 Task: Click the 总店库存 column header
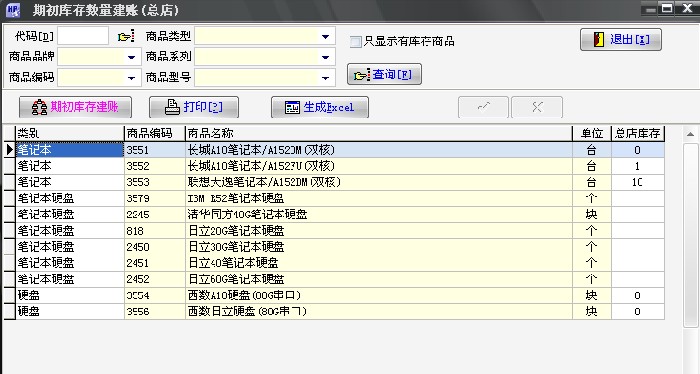coord(638,133)
